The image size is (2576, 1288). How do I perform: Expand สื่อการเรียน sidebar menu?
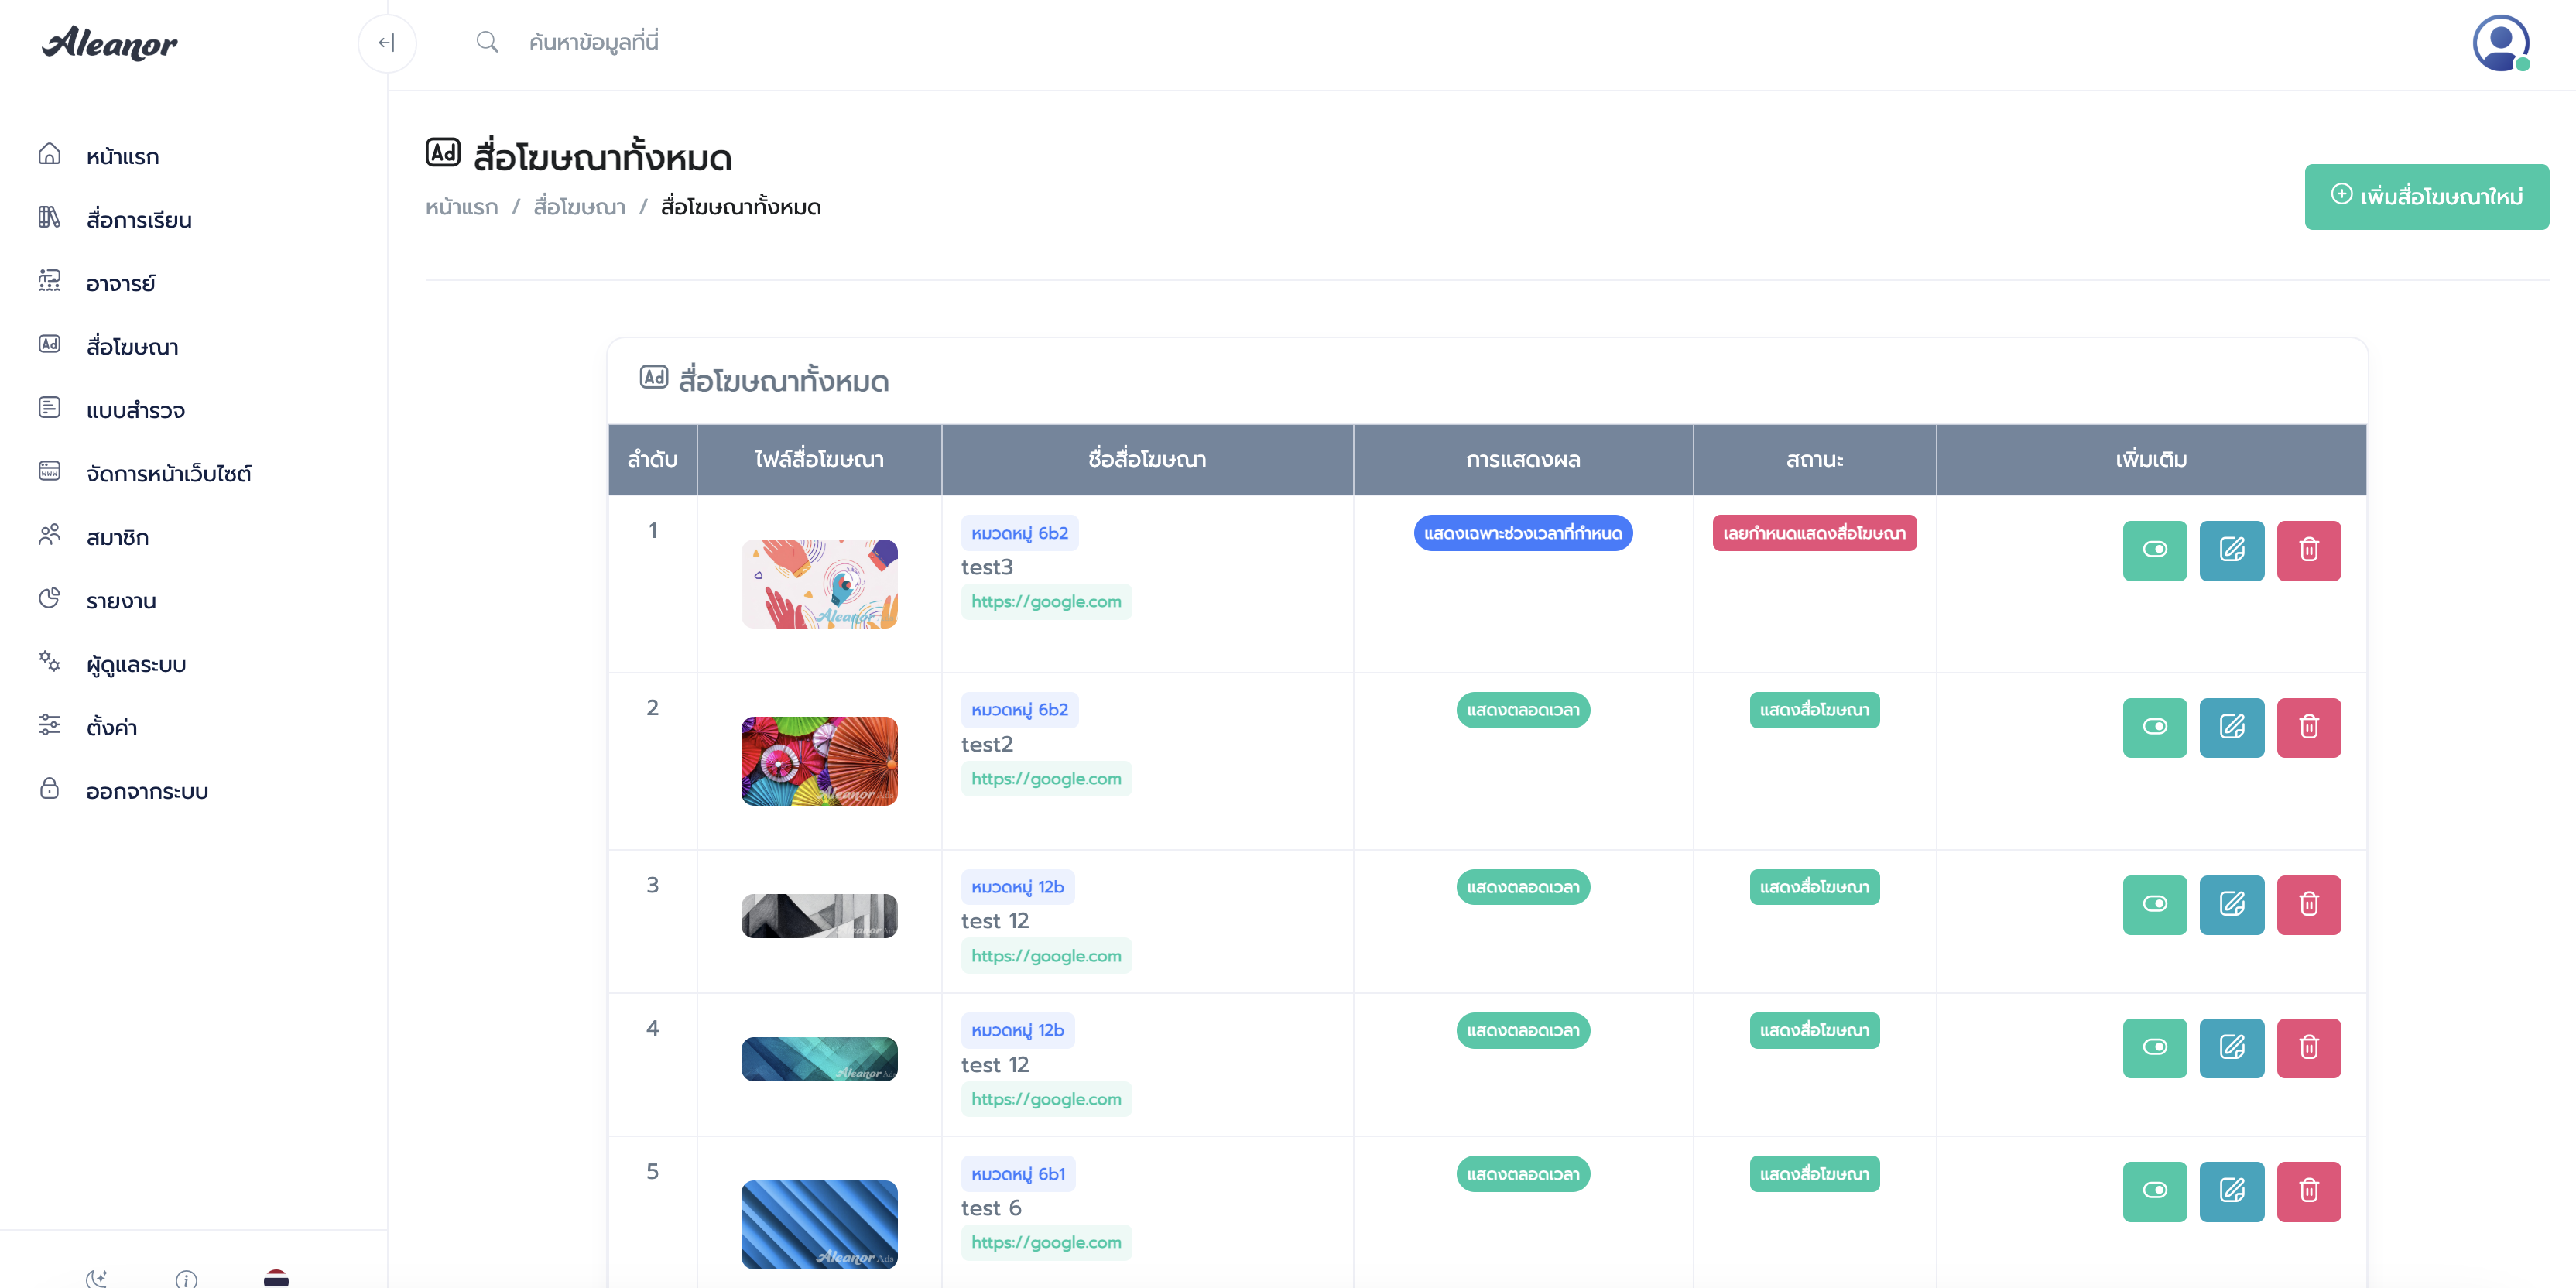coord(138,220)
